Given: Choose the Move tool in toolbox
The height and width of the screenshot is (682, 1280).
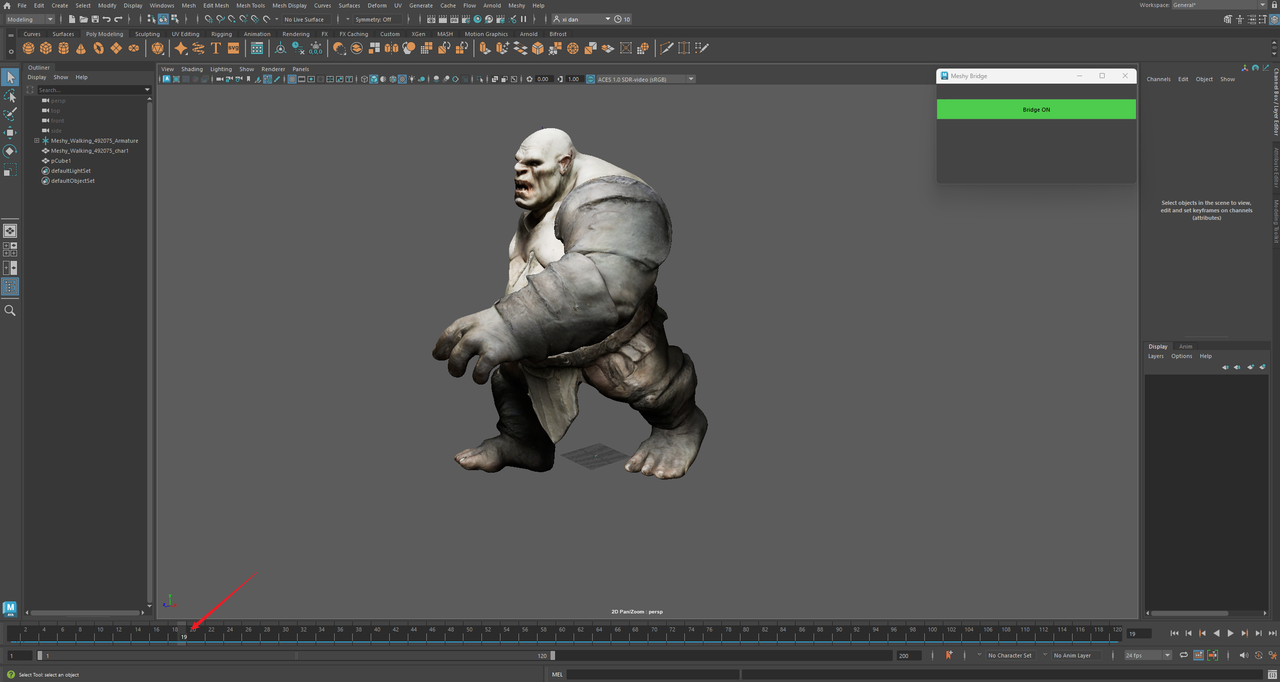Looking at the screenshot, I should tap(10, 132).
